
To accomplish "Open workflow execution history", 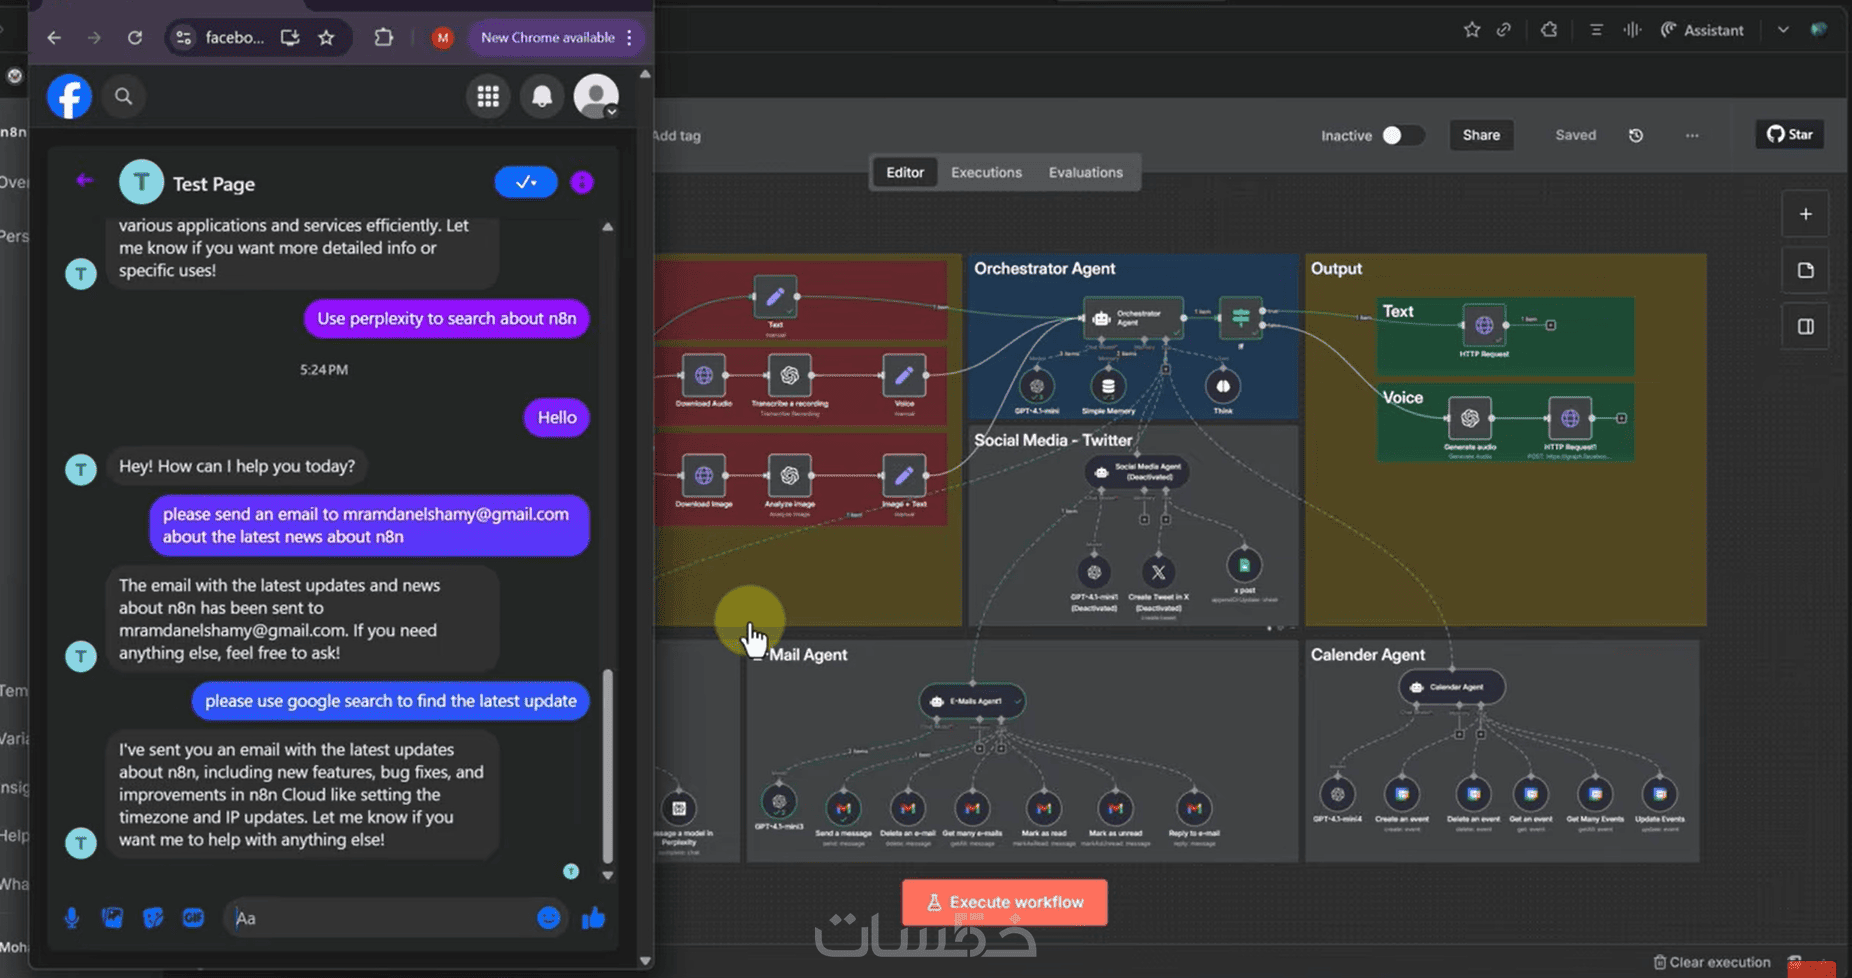I will pos(1636,135).
